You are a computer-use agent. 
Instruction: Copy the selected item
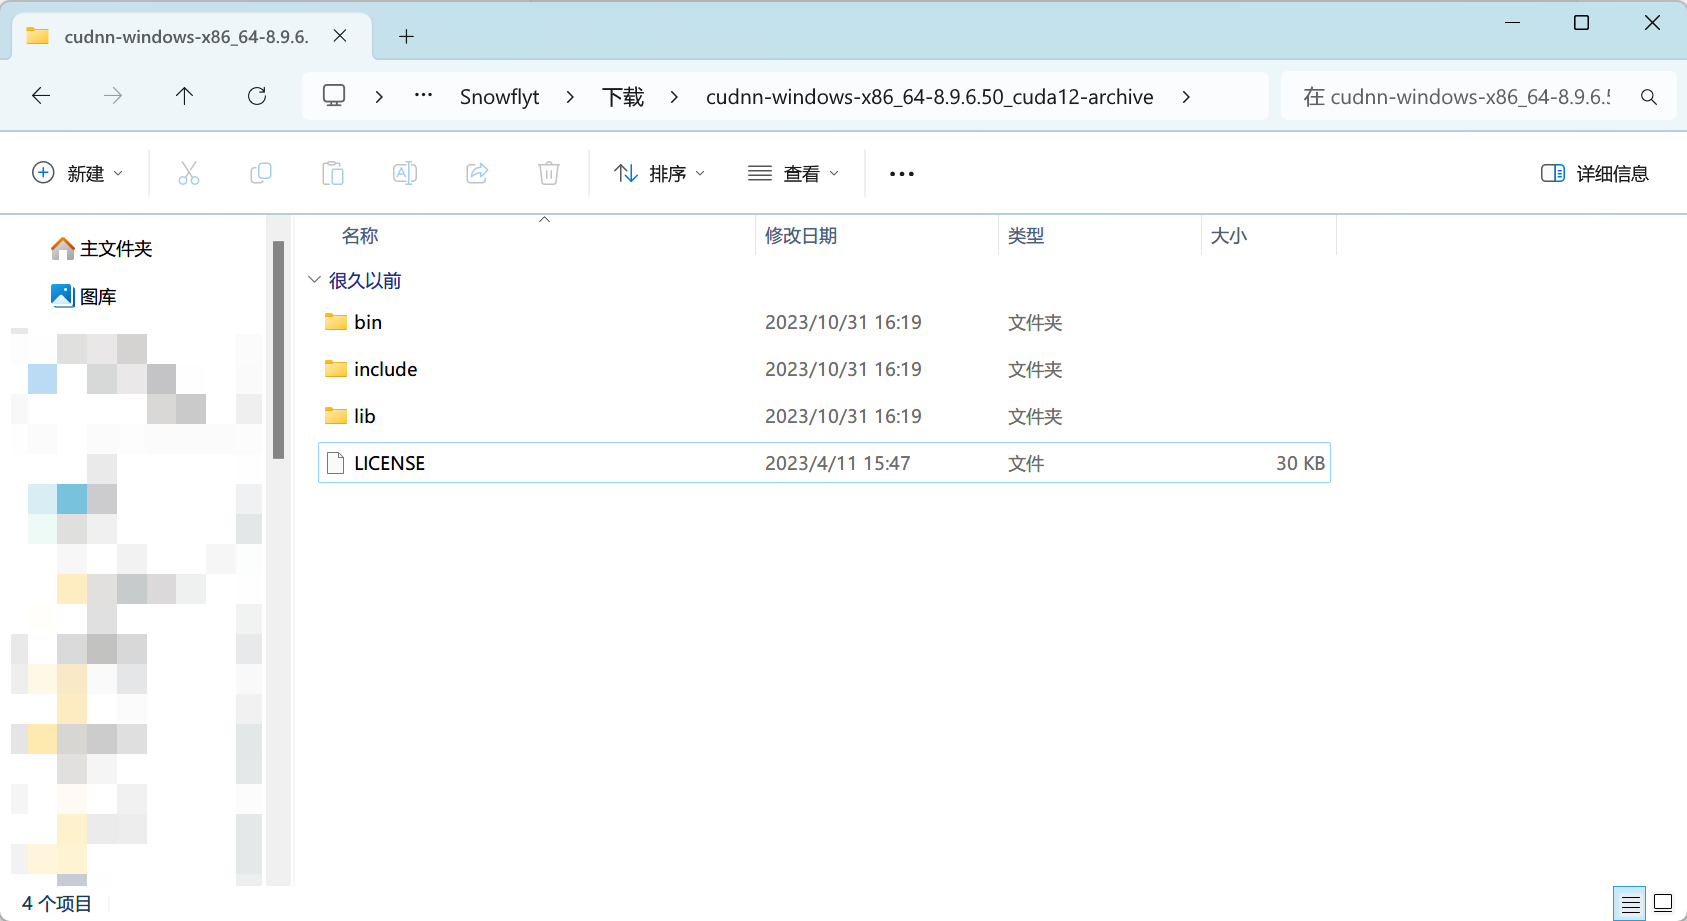point(261,172)
